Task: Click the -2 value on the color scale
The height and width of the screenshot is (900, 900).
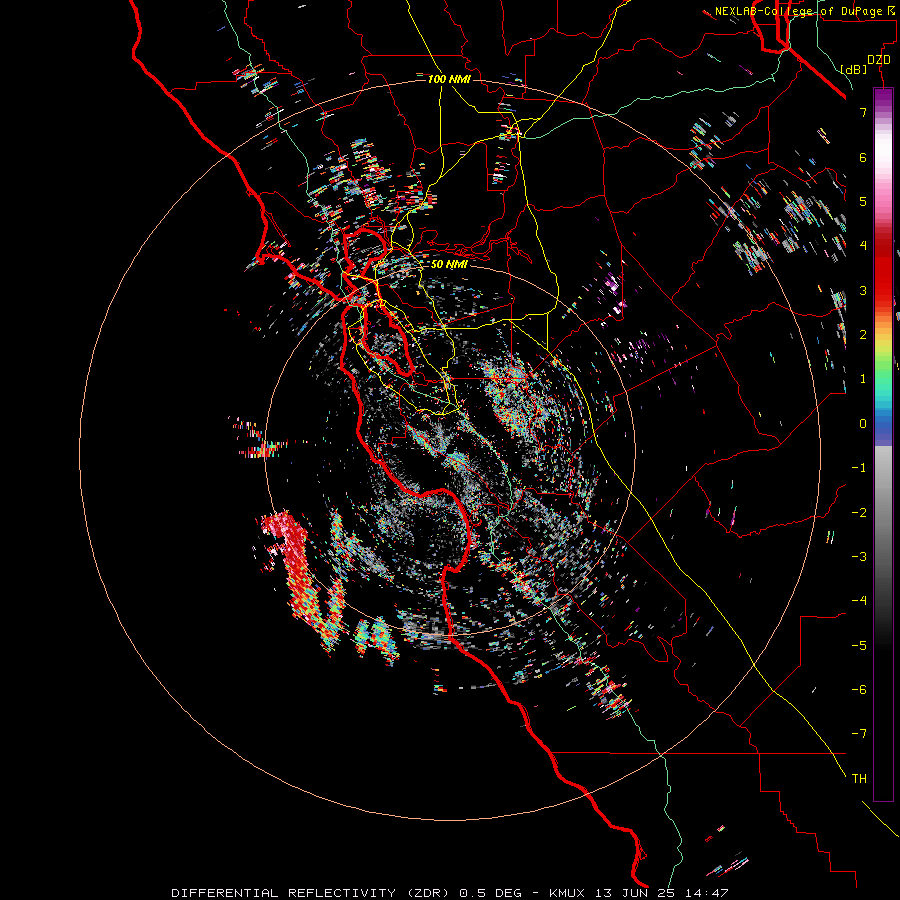Action: point(859,513)
